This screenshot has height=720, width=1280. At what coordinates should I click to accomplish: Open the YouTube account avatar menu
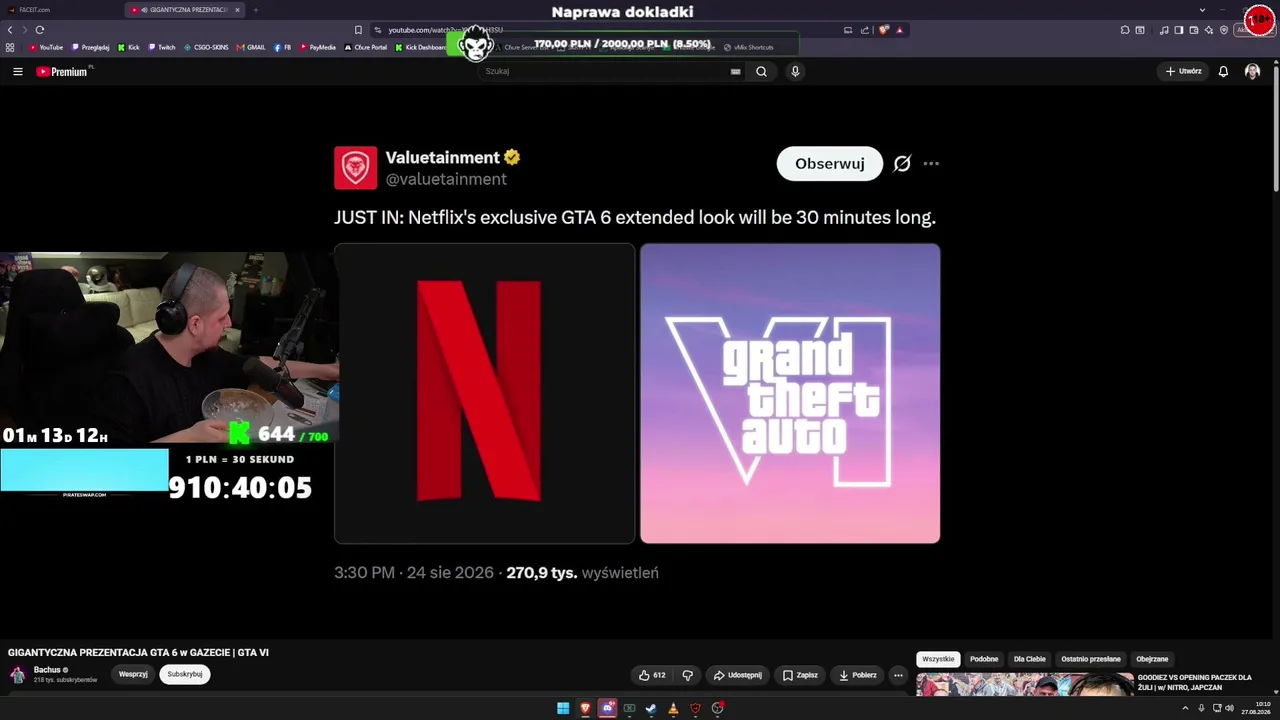(x=1252, y=71)
